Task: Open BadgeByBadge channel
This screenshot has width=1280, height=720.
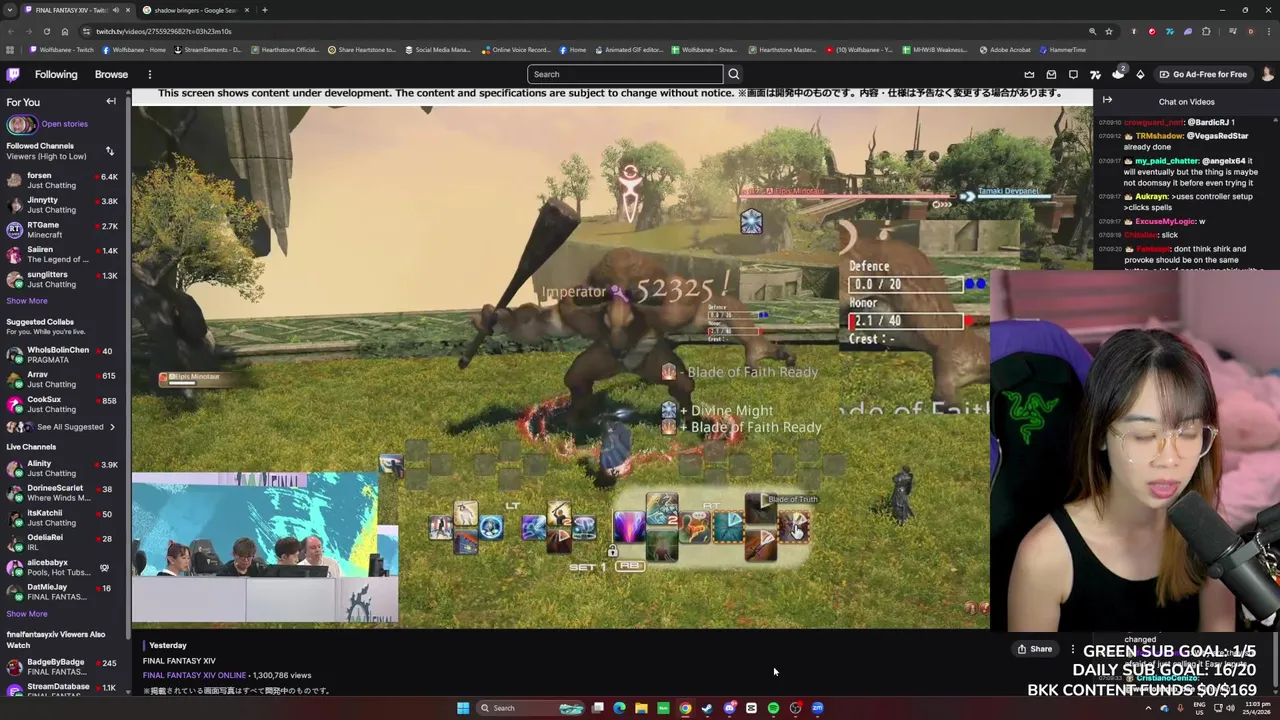Action: [62, 666]
